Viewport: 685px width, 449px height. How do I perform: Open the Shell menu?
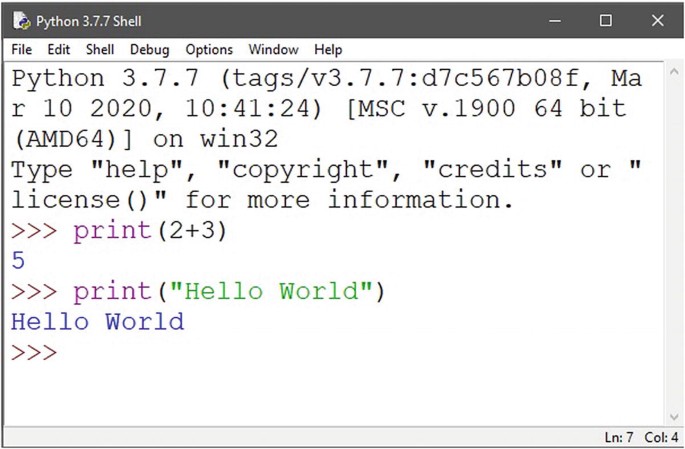(100, 49)
